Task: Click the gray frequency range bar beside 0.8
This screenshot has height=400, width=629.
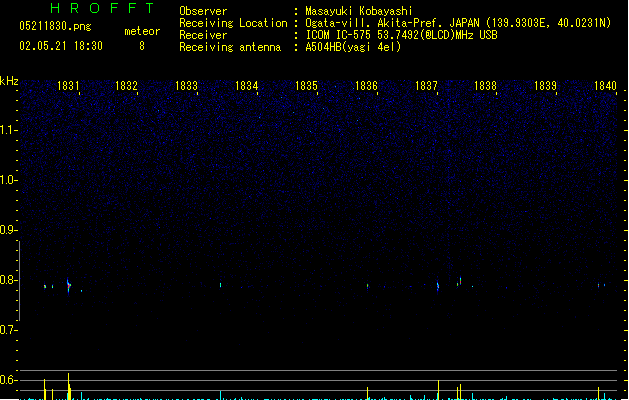Action: (x=19, y=281)
